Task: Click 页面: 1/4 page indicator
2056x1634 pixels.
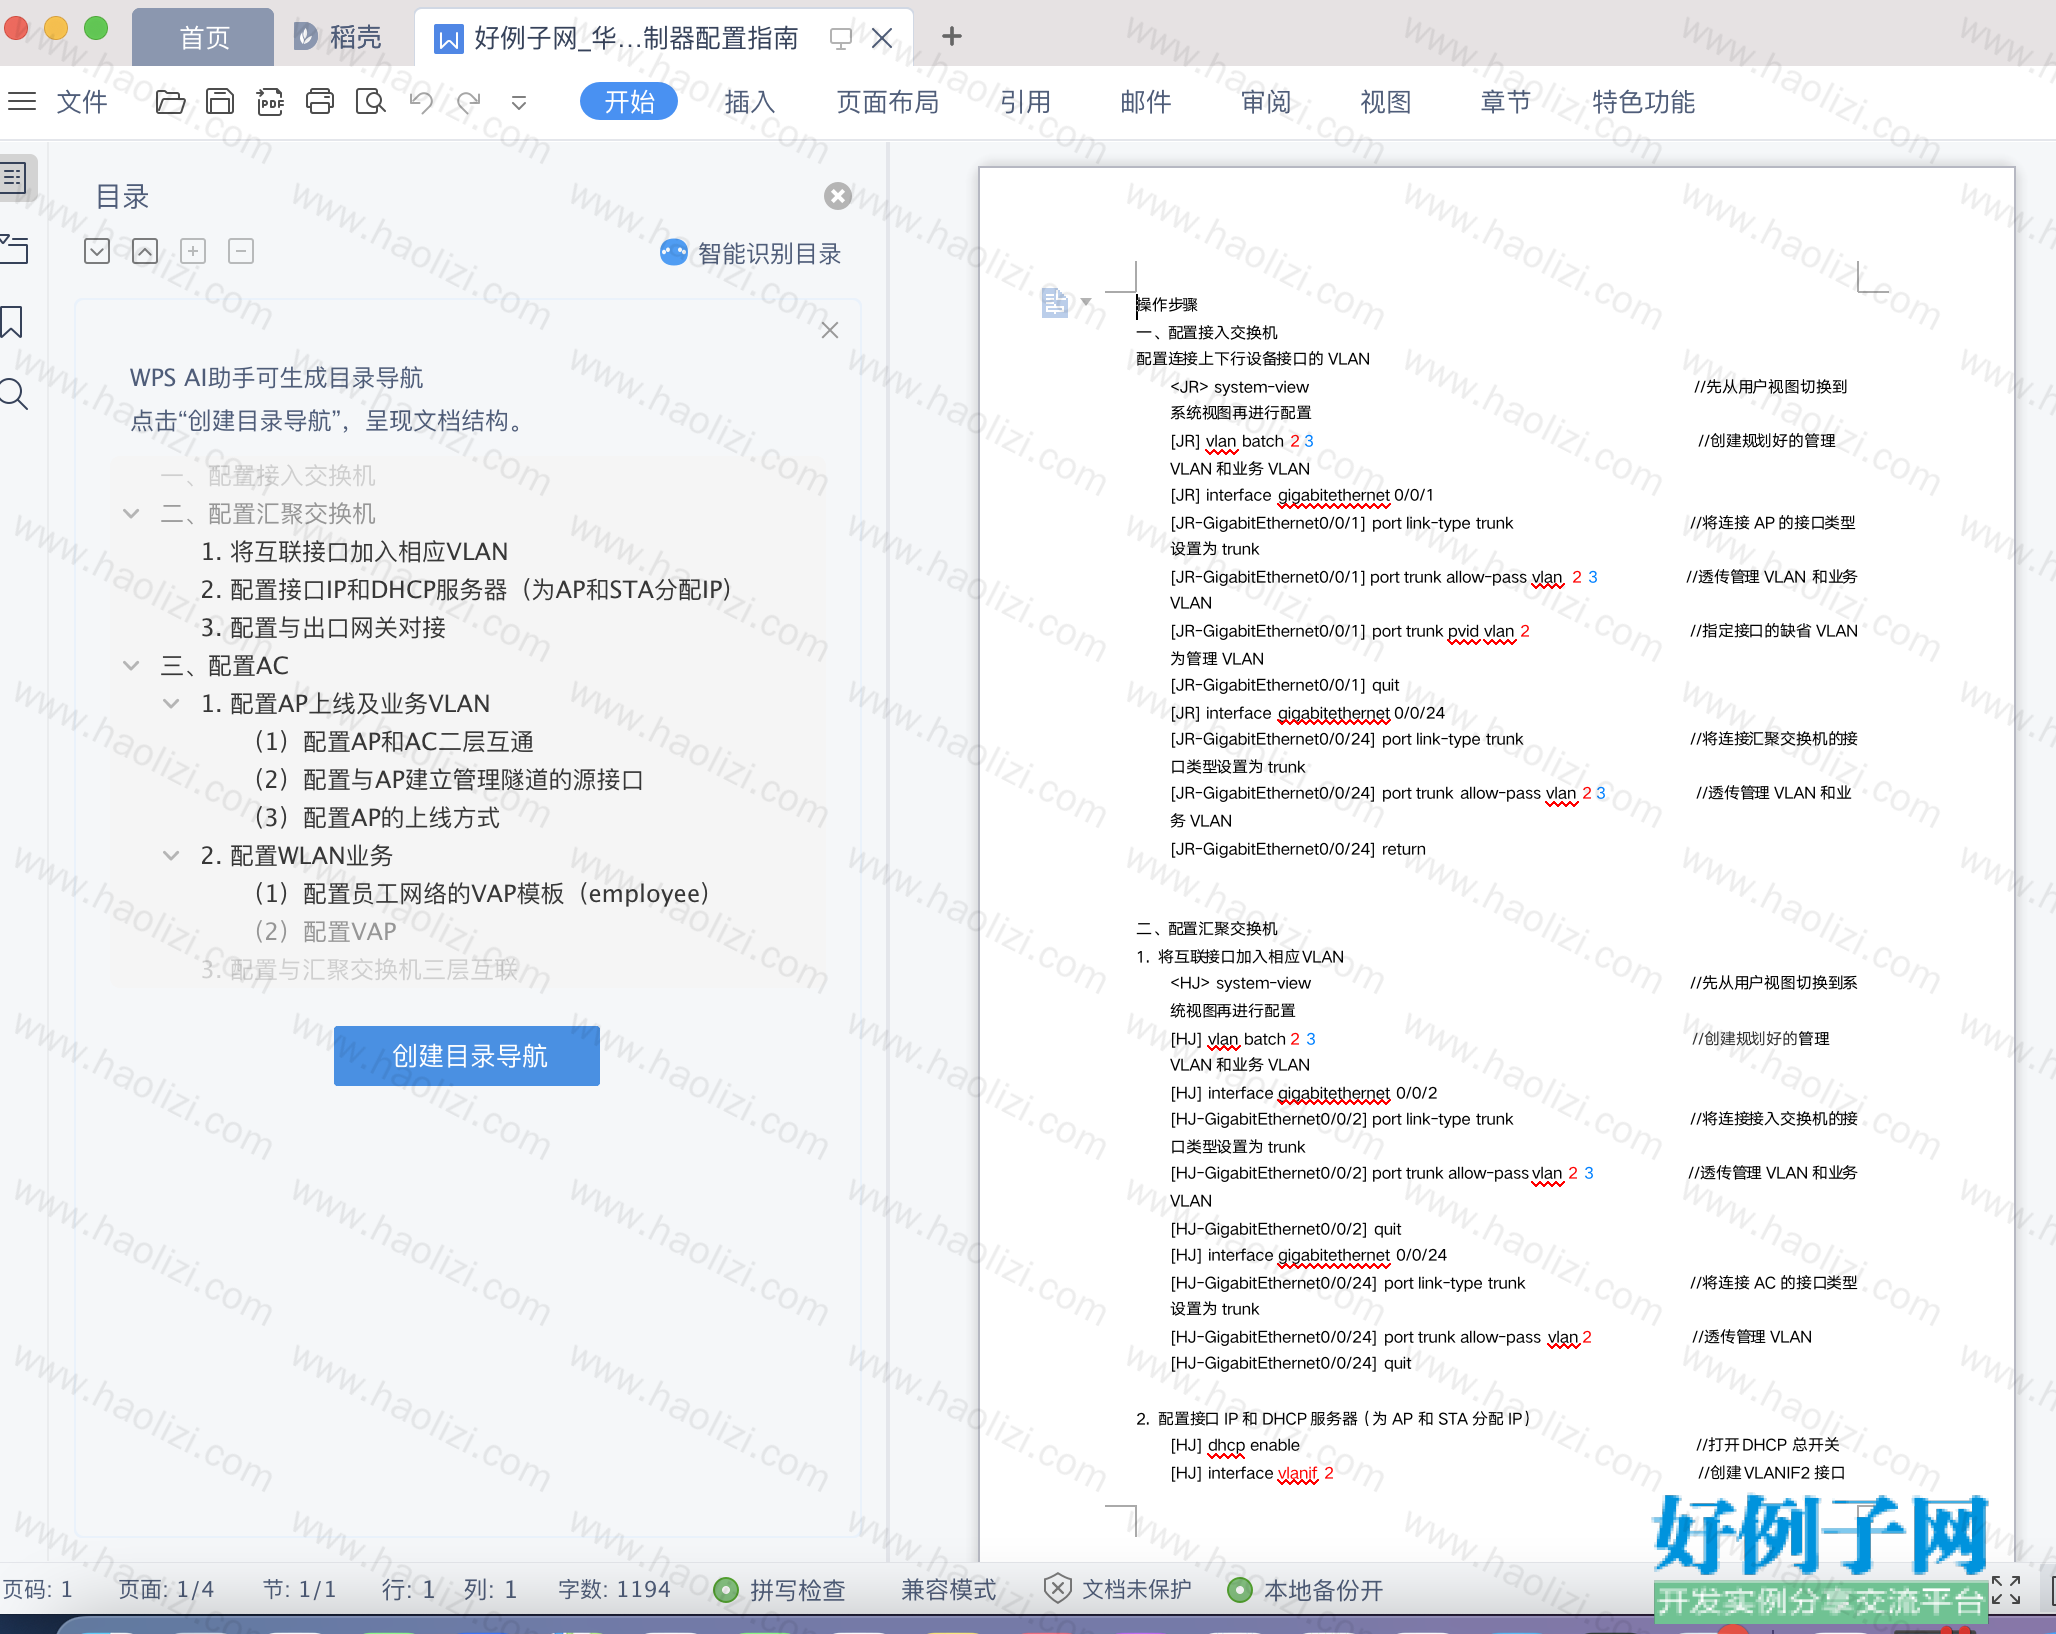Action: click(166, 1590)
